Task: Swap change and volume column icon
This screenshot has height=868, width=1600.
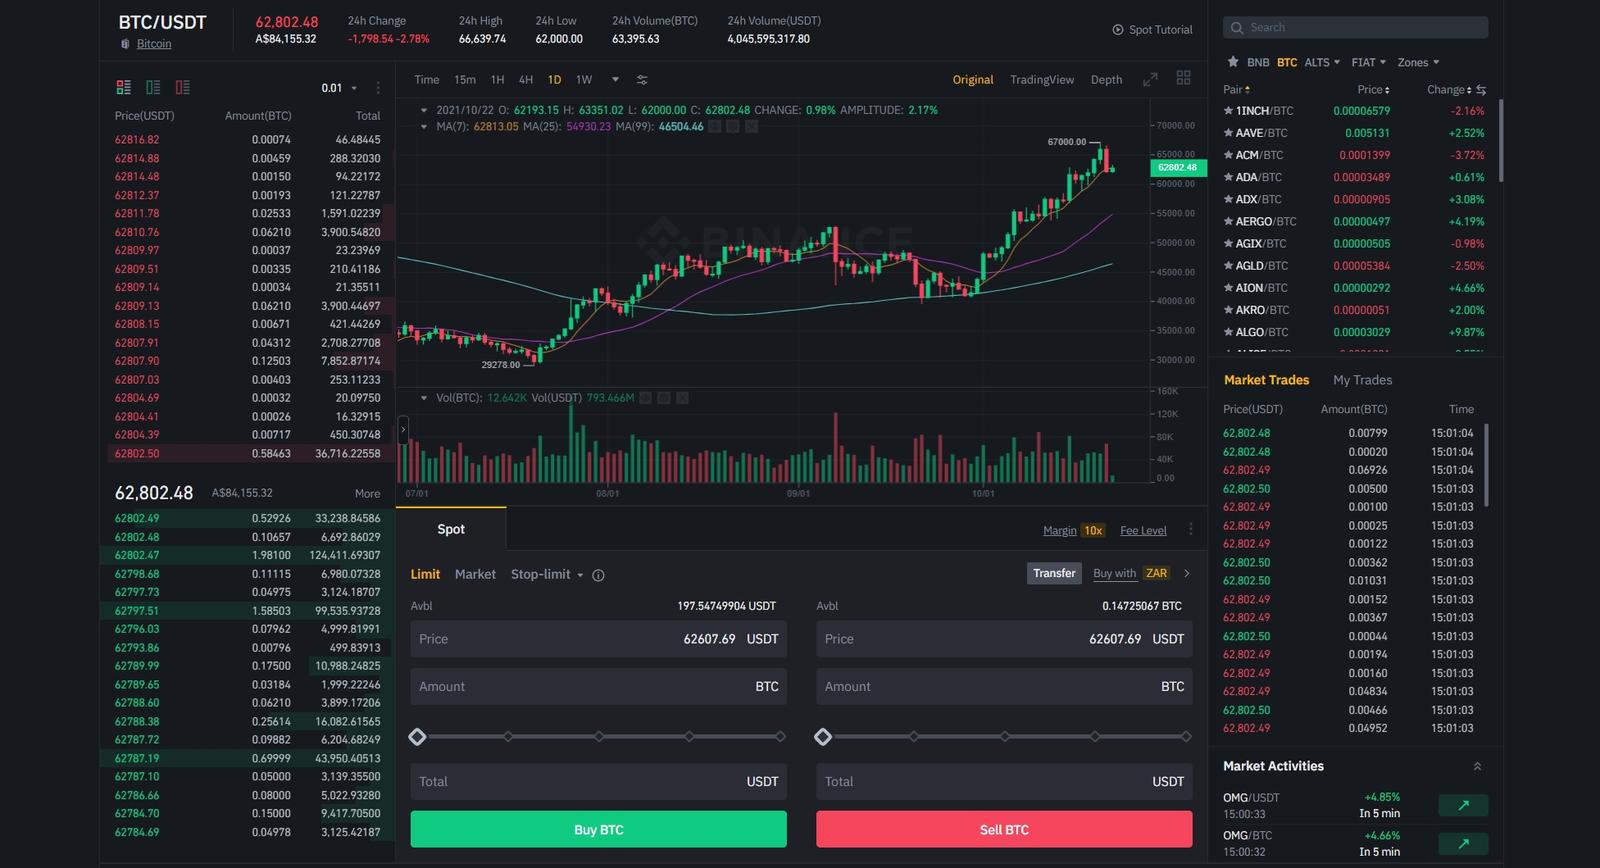Action: (x=1481, y=90)
